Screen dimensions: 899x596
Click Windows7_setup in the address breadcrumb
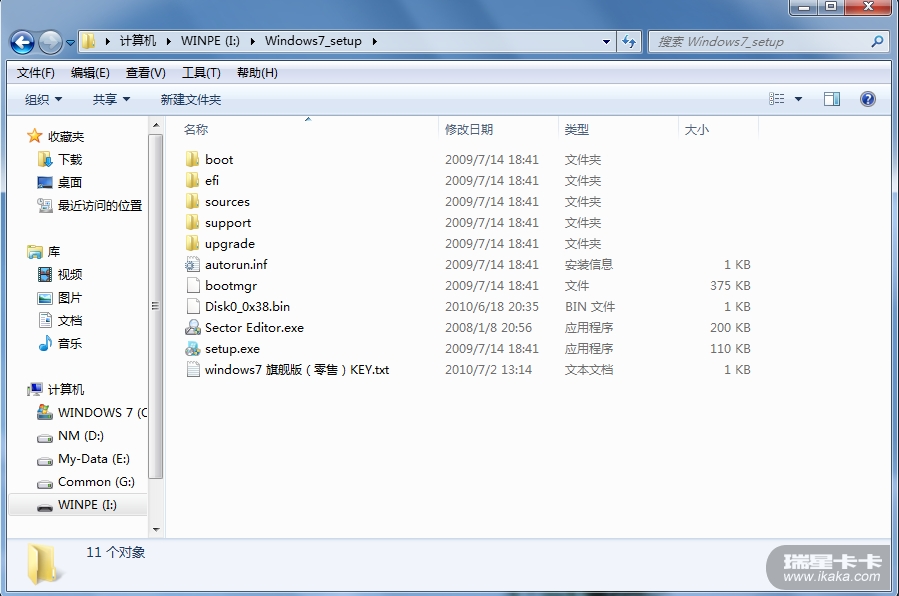tap(313, 41)
